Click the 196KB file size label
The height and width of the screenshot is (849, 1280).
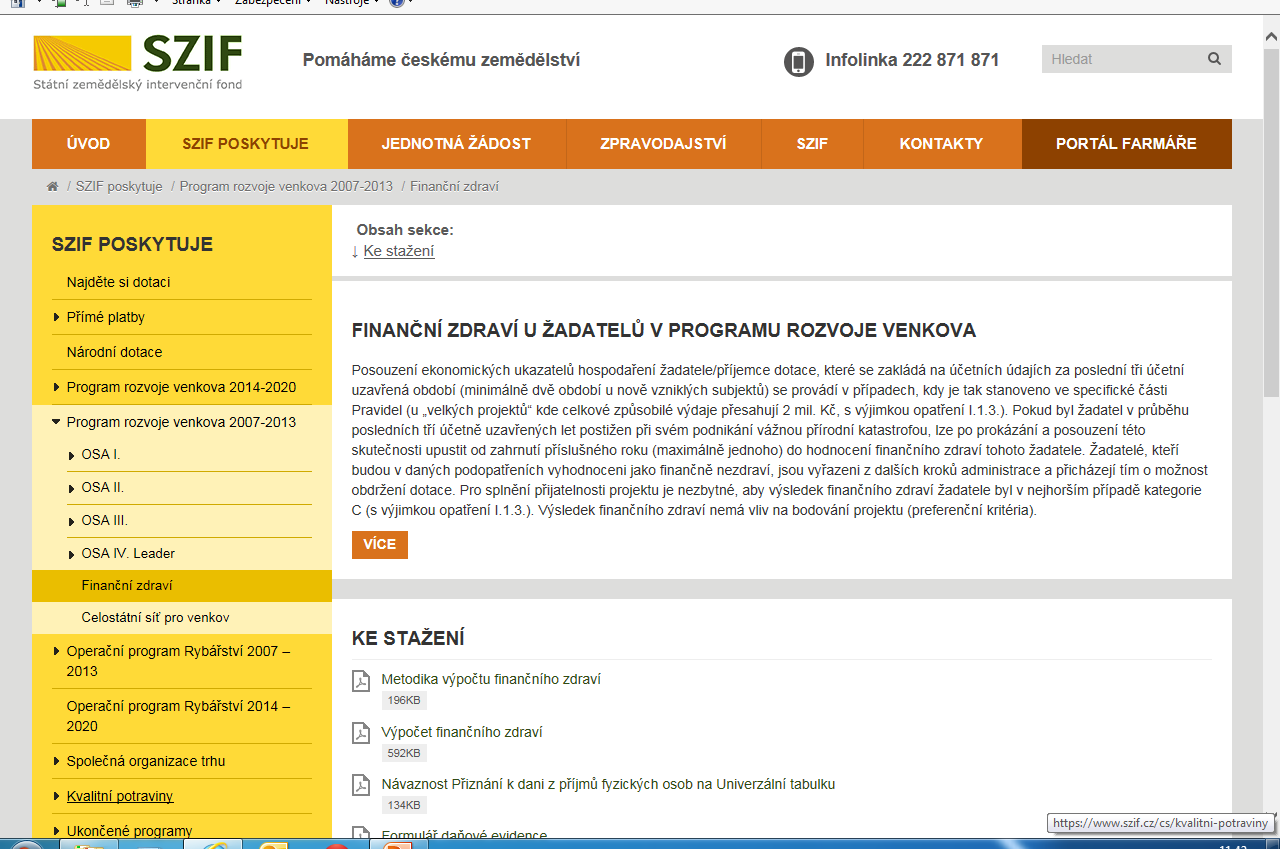[404, 700]
